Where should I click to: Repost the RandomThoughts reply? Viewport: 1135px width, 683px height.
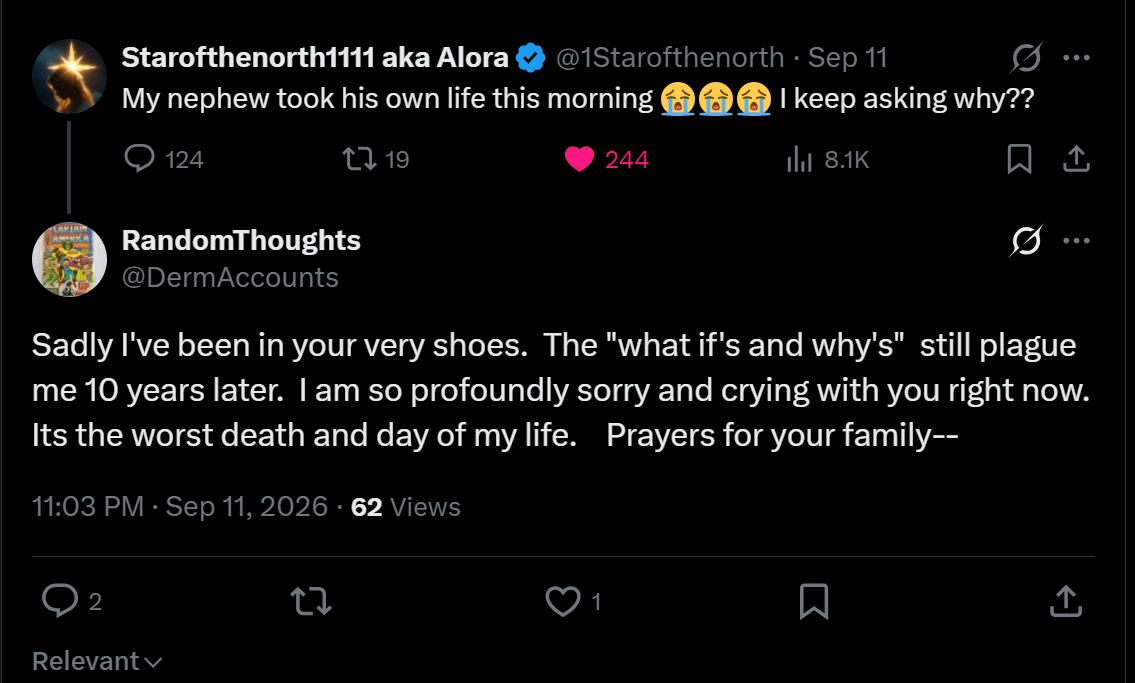click(311, 601)
